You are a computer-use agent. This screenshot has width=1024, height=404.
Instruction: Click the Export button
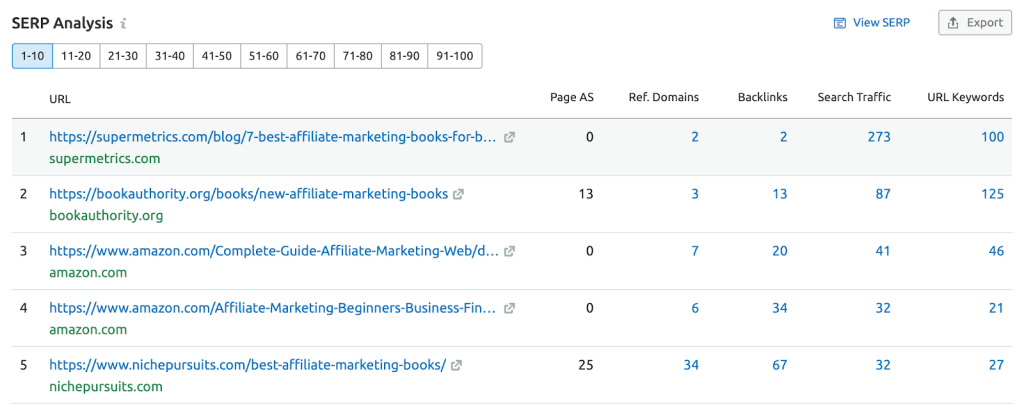coord(974,23)
